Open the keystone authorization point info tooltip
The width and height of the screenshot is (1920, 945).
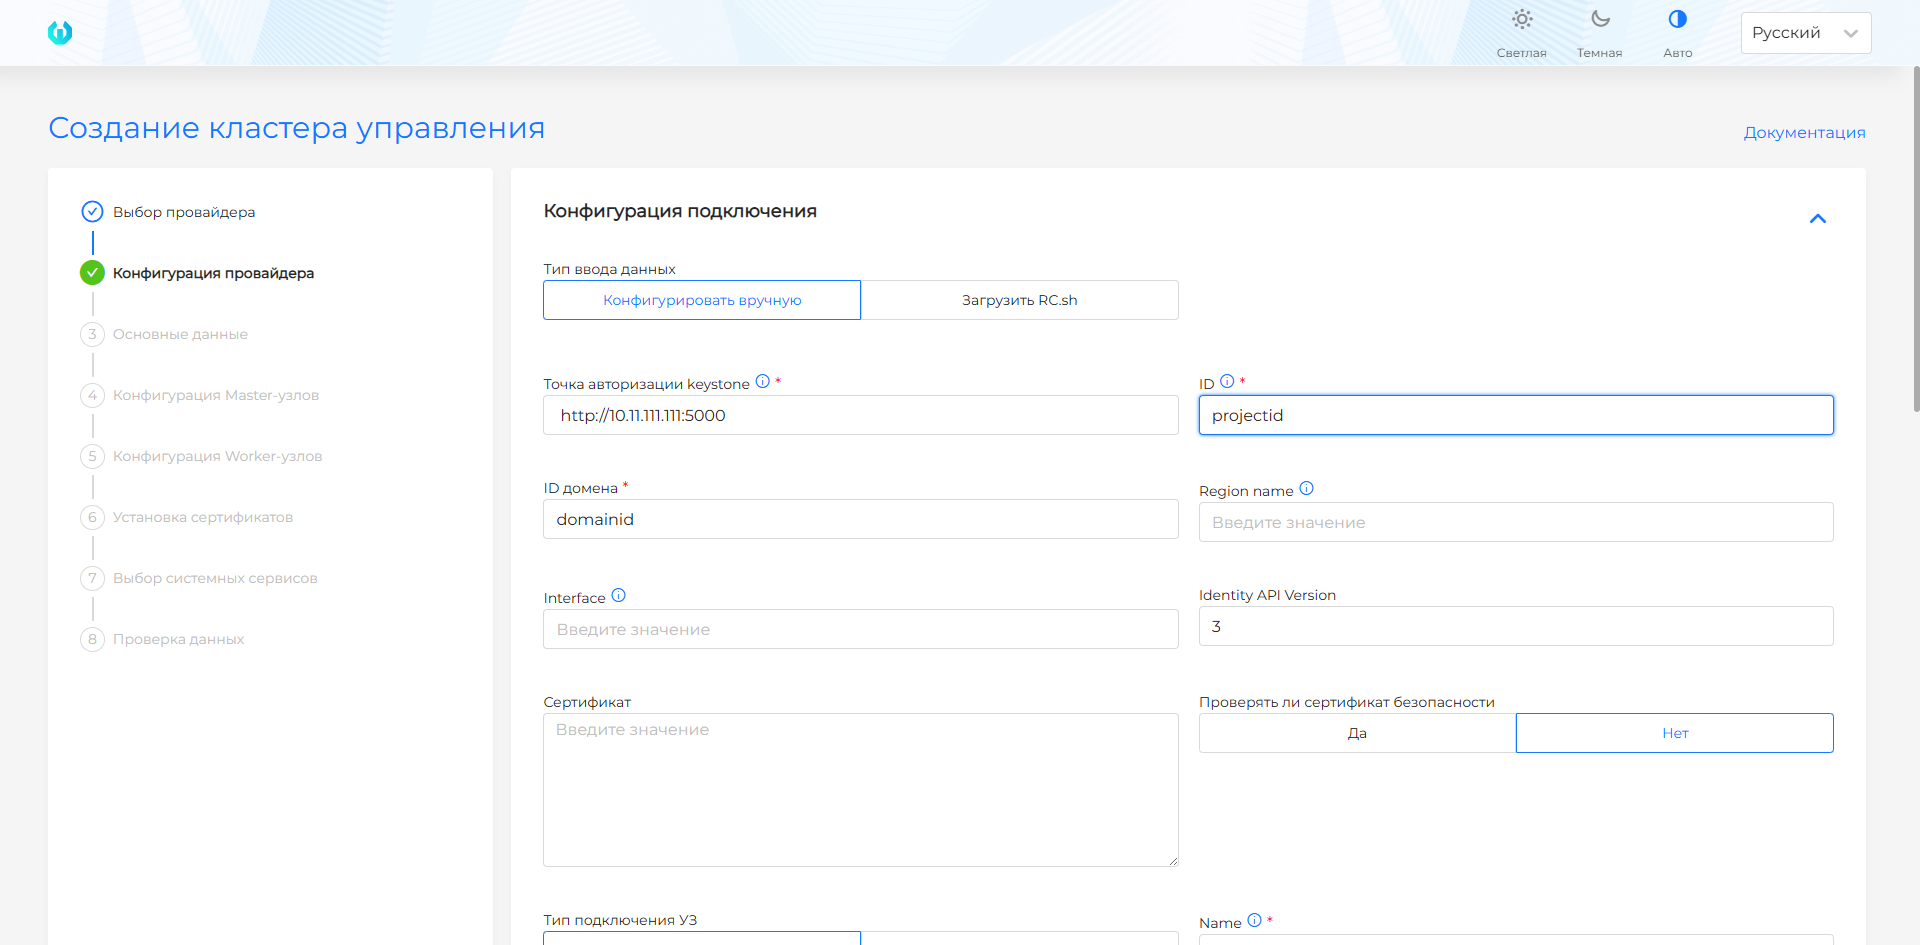point(762,380)
